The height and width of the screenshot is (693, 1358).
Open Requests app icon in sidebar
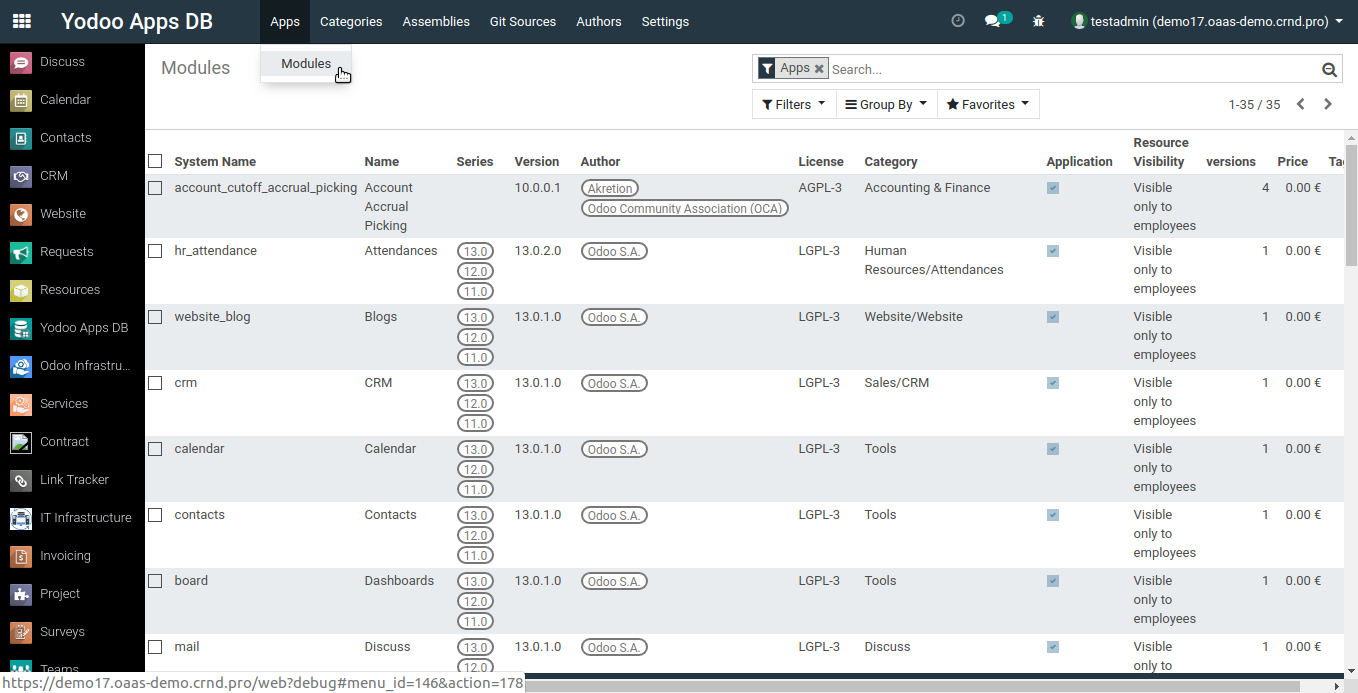pos(21,252)
